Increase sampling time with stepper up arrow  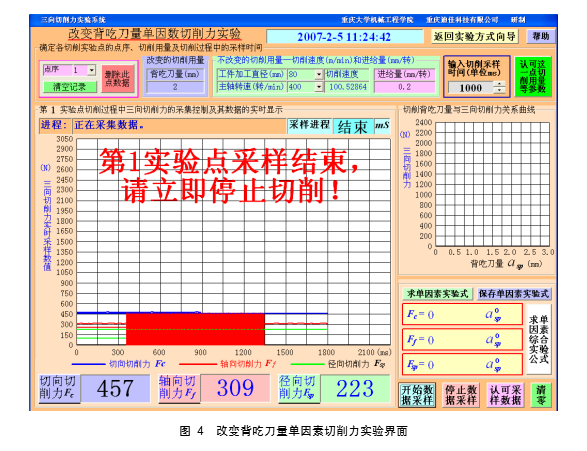tap(499, 84)
